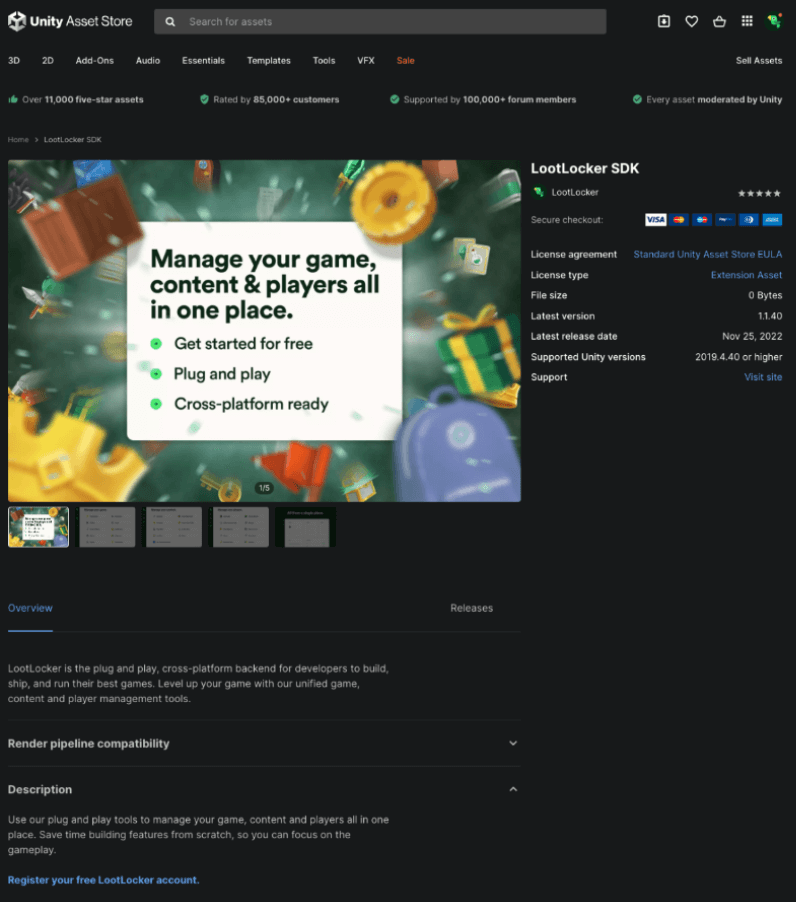
Task: Click the 1.1.40 latest version value
Action: (770, 316)
